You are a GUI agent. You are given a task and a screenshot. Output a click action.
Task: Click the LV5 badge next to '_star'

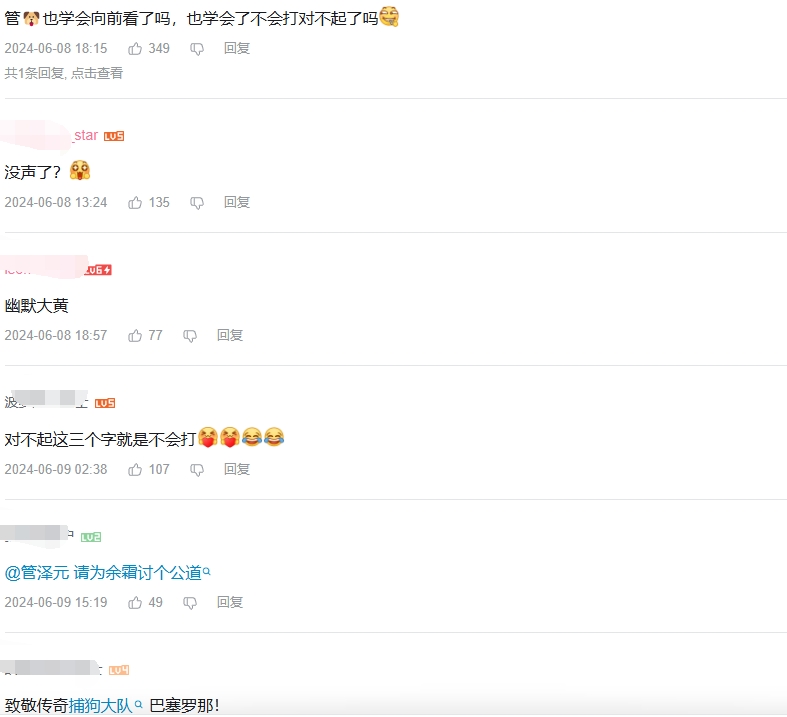click(114, 136)
